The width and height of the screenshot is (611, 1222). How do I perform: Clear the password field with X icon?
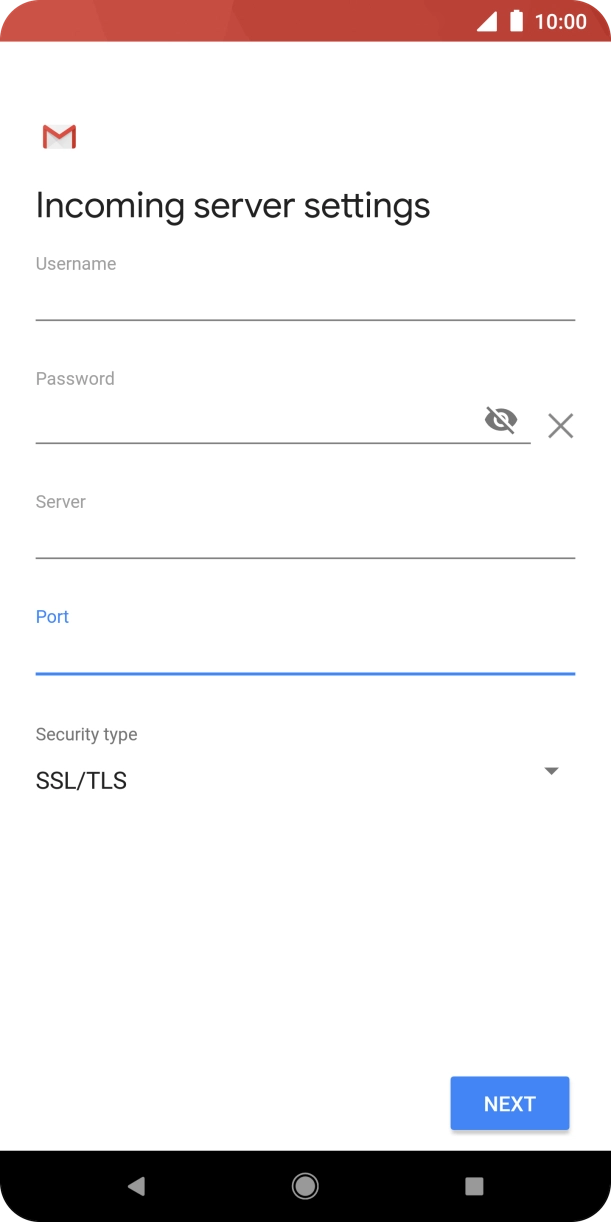[561, 426]
